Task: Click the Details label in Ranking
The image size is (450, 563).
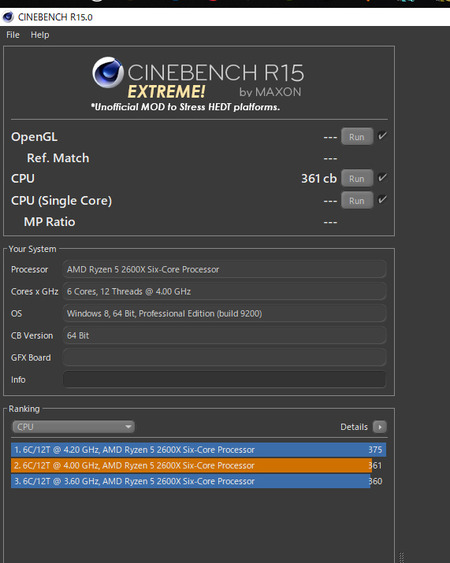Action: point(354,427)
